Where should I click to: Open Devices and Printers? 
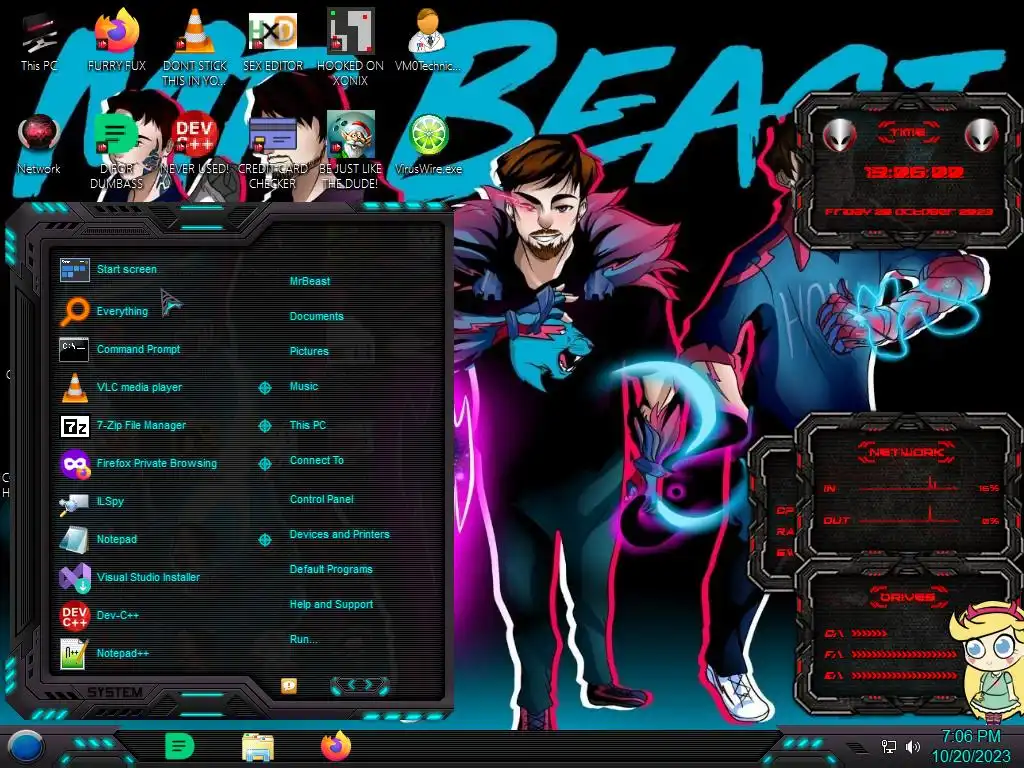340,534
